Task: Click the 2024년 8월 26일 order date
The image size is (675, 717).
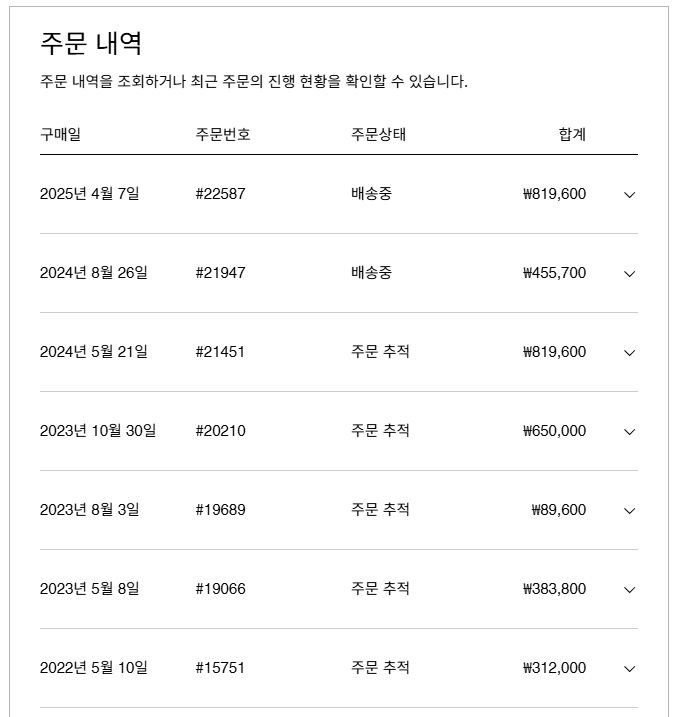Action: click(93, 273)
